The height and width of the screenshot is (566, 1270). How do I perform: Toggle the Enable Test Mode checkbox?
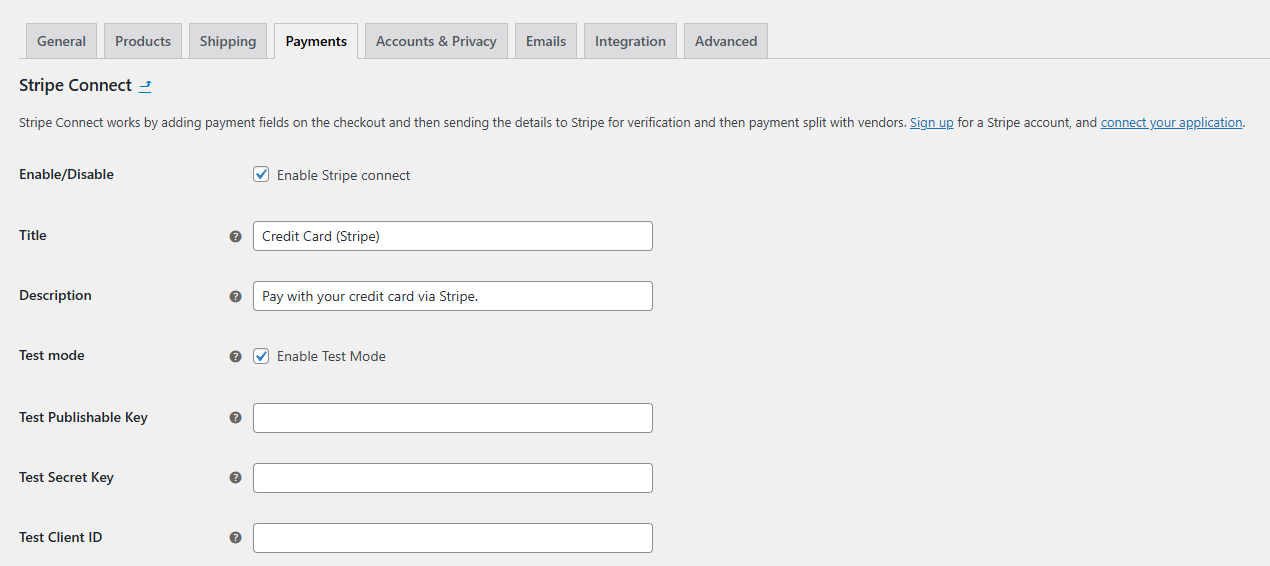(261, 356)
